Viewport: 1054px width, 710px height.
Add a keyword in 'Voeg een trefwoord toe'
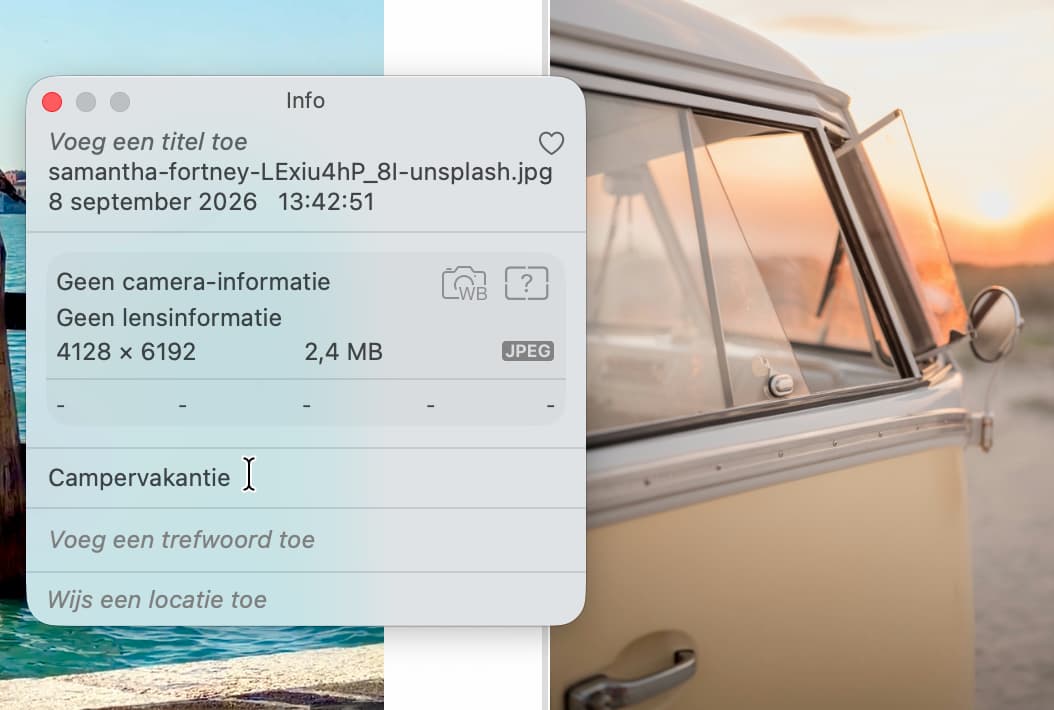click(x=306, y=540)
